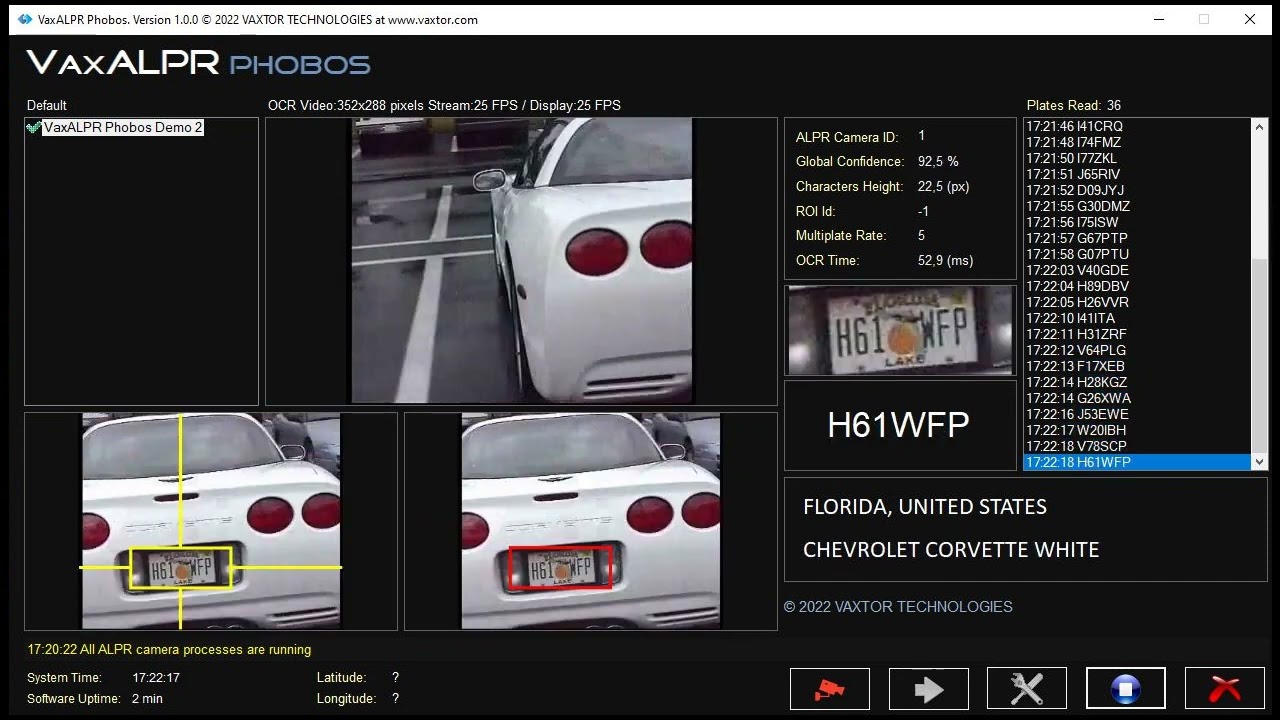Click the Default group label
The image size is (1280, 720).
tap(47, 105)
